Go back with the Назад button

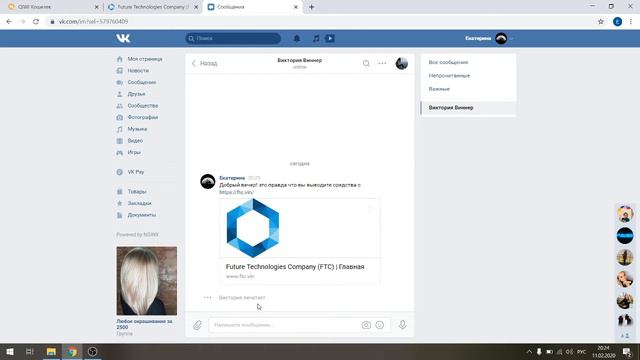click(204, 63)
